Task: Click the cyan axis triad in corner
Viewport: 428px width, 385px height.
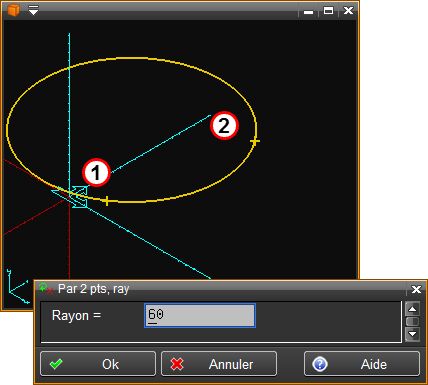Action: click(x=17, y=287)
